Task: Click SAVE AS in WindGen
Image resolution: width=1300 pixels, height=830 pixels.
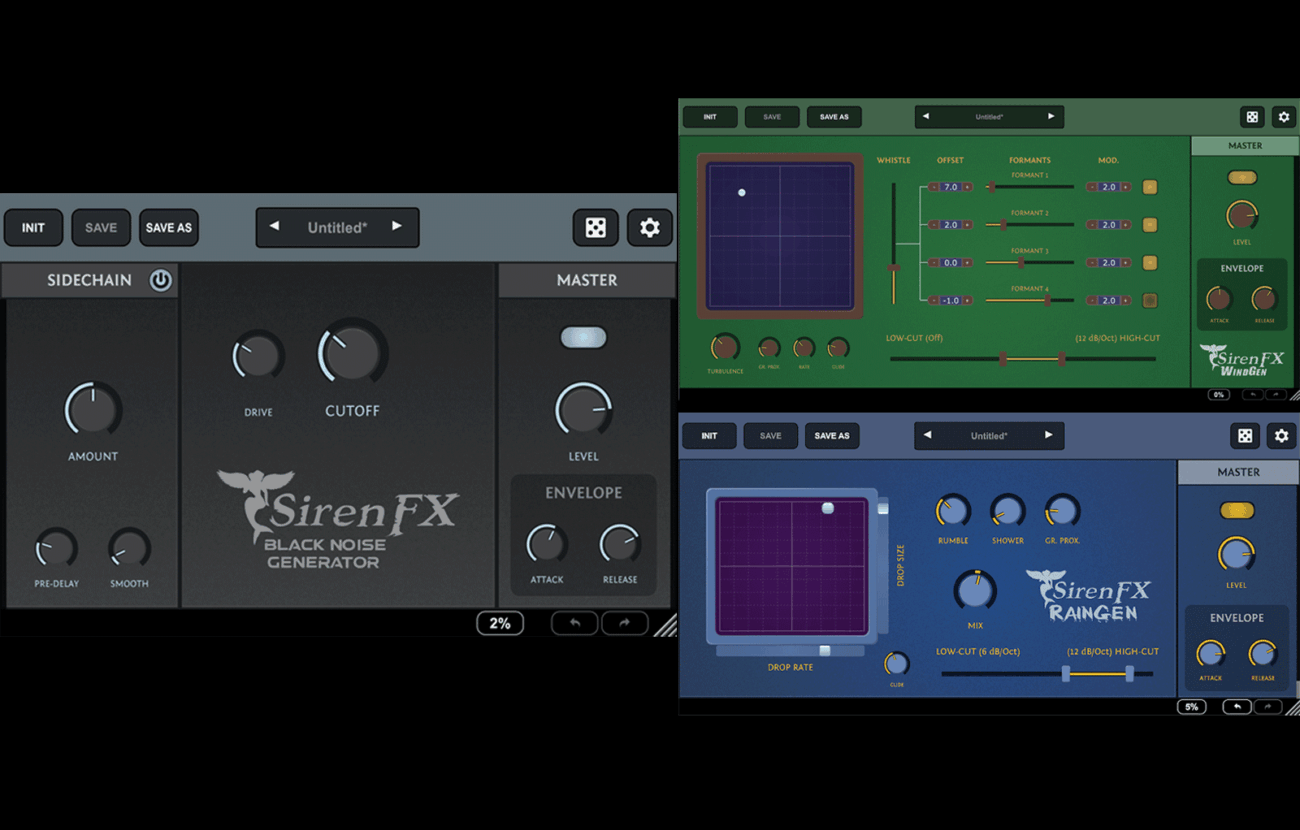Action: click(x=834, y=117)
